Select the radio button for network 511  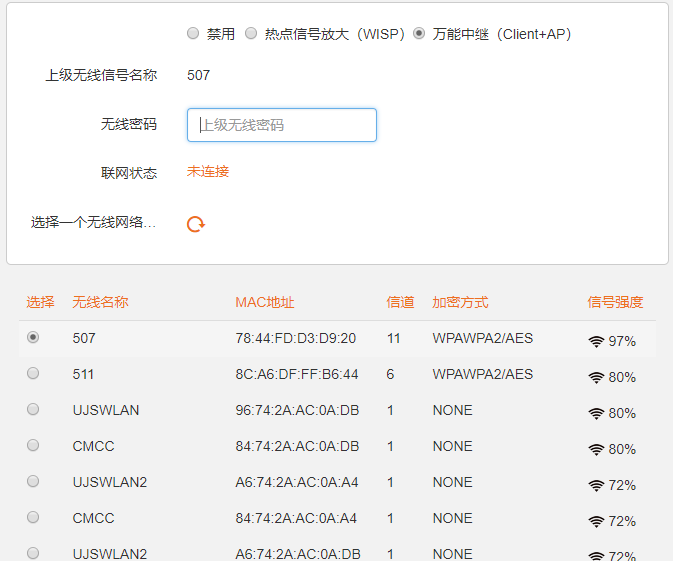pos(33,374)
